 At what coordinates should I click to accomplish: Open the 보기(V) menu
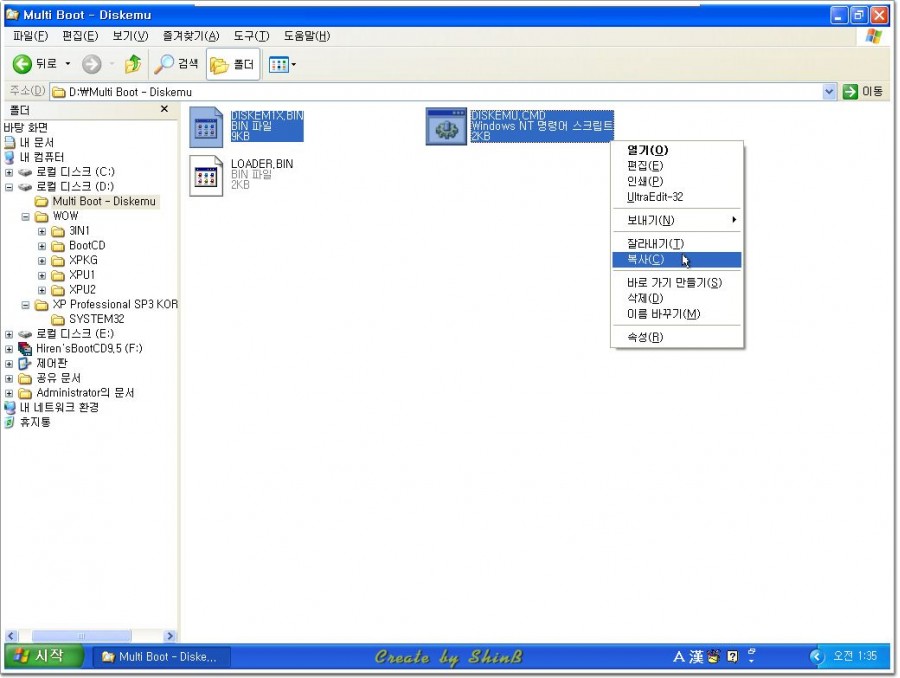click(130, 36)
